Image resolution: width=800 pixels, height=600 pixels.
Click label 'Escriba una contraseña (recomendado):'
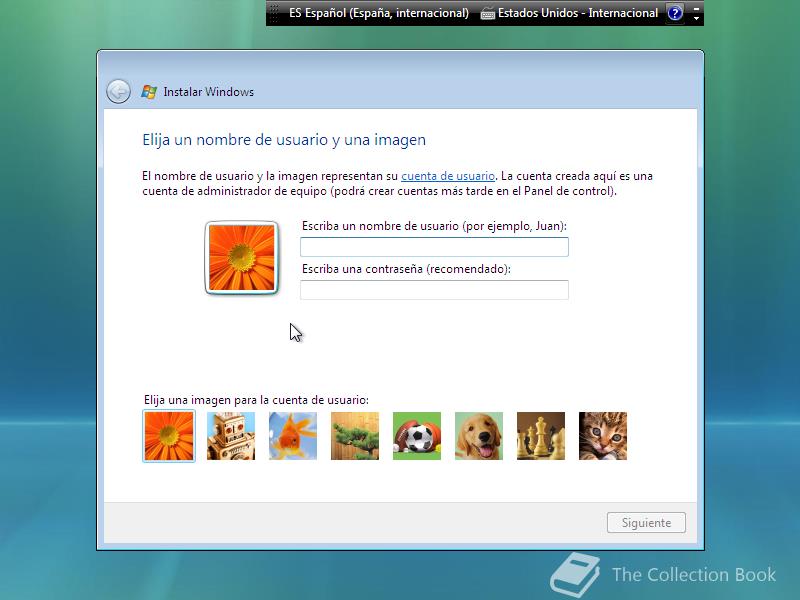406,269
